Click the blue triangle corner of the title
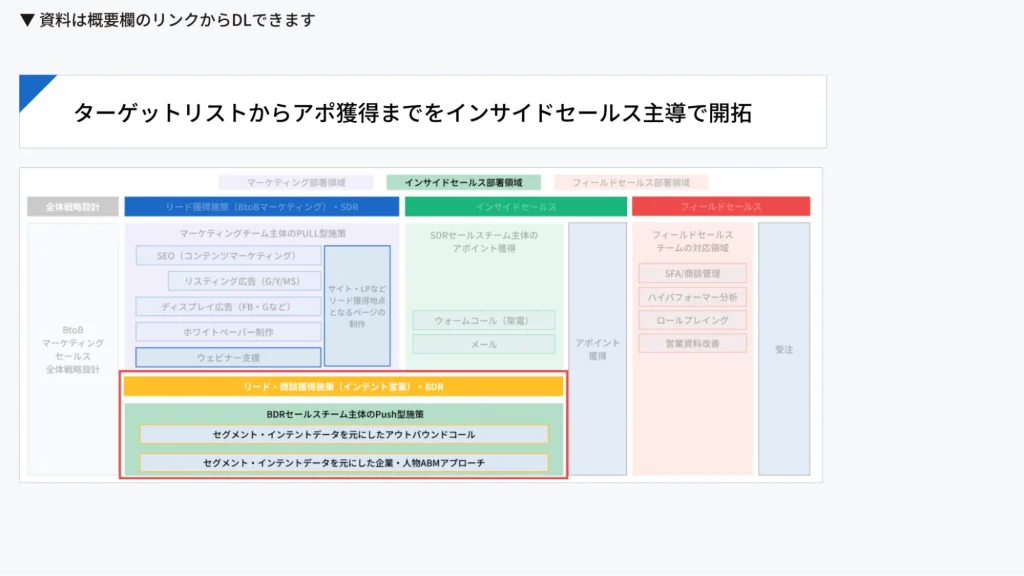The image size is (1024, 576). coord(33,88)
